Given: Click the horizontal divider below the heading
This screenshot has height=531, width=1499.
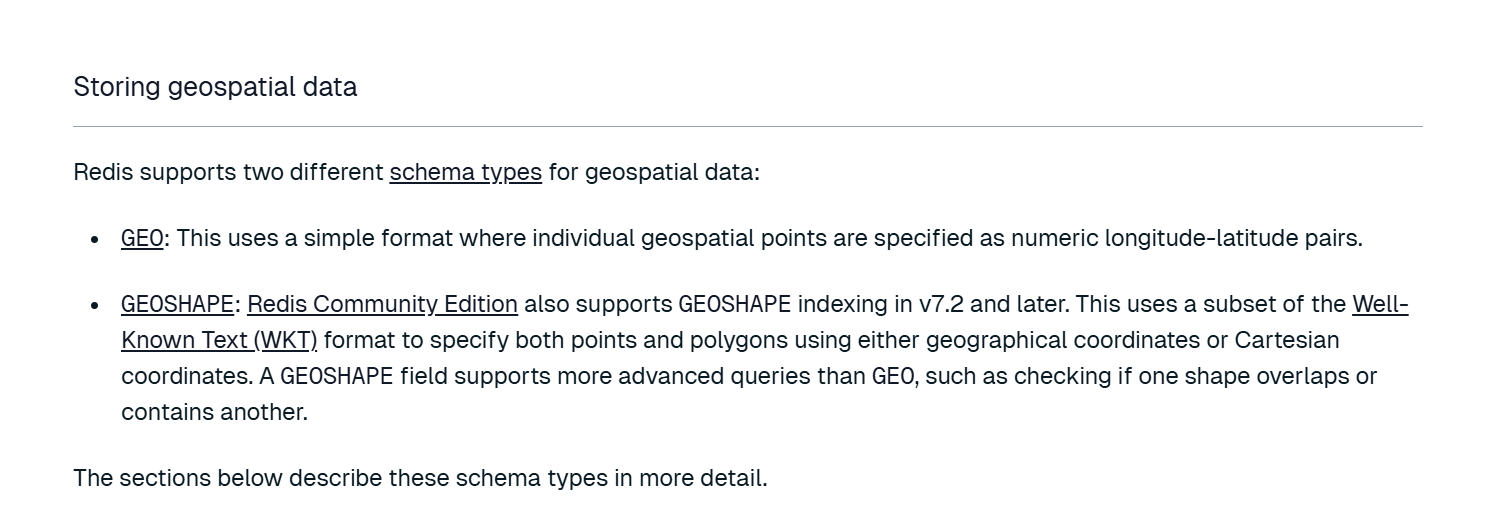Looking at the screenshot, I should pyautogui.click(x=747, y=127).
